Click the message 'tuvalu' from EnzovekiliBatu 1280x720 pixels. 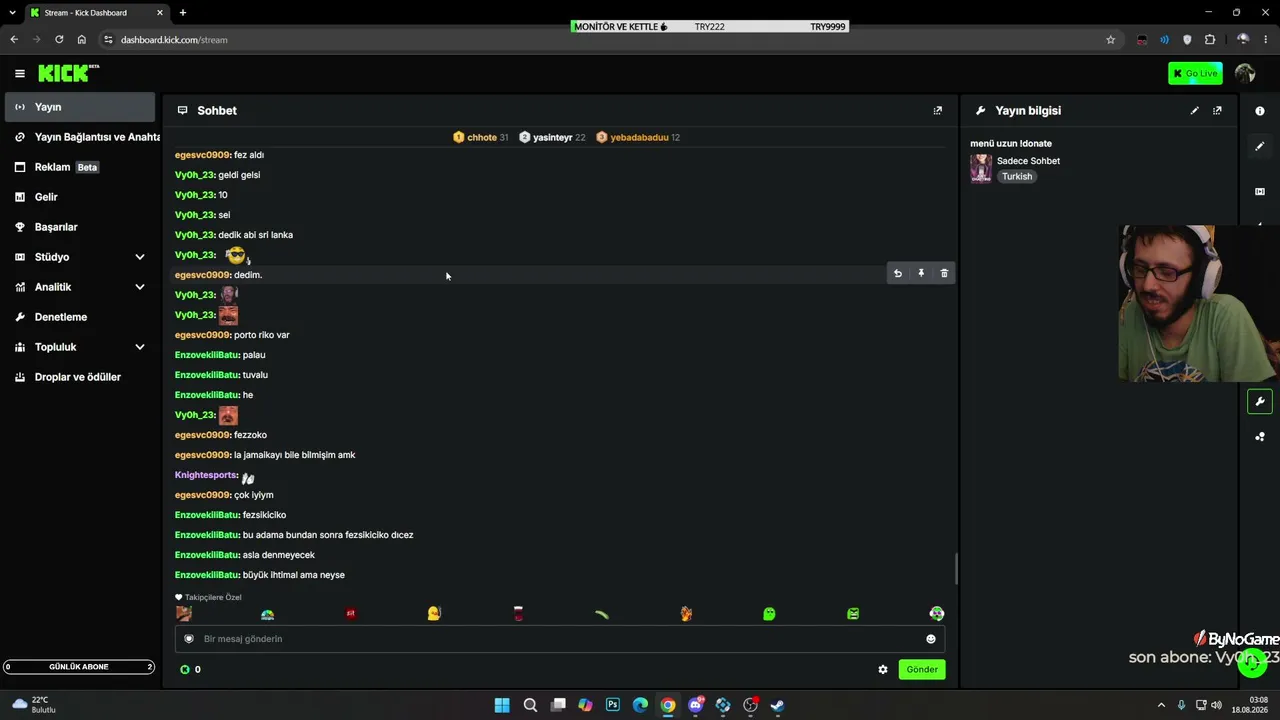click(255, 375)
